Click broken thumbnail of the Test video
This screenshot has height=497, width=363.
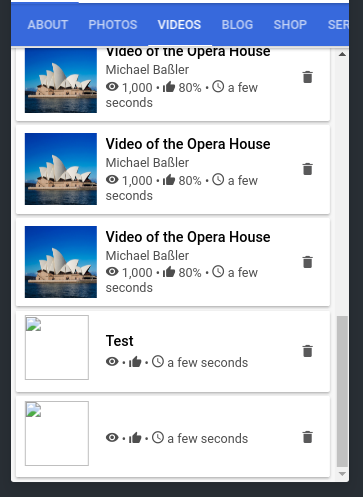(57, 347)
